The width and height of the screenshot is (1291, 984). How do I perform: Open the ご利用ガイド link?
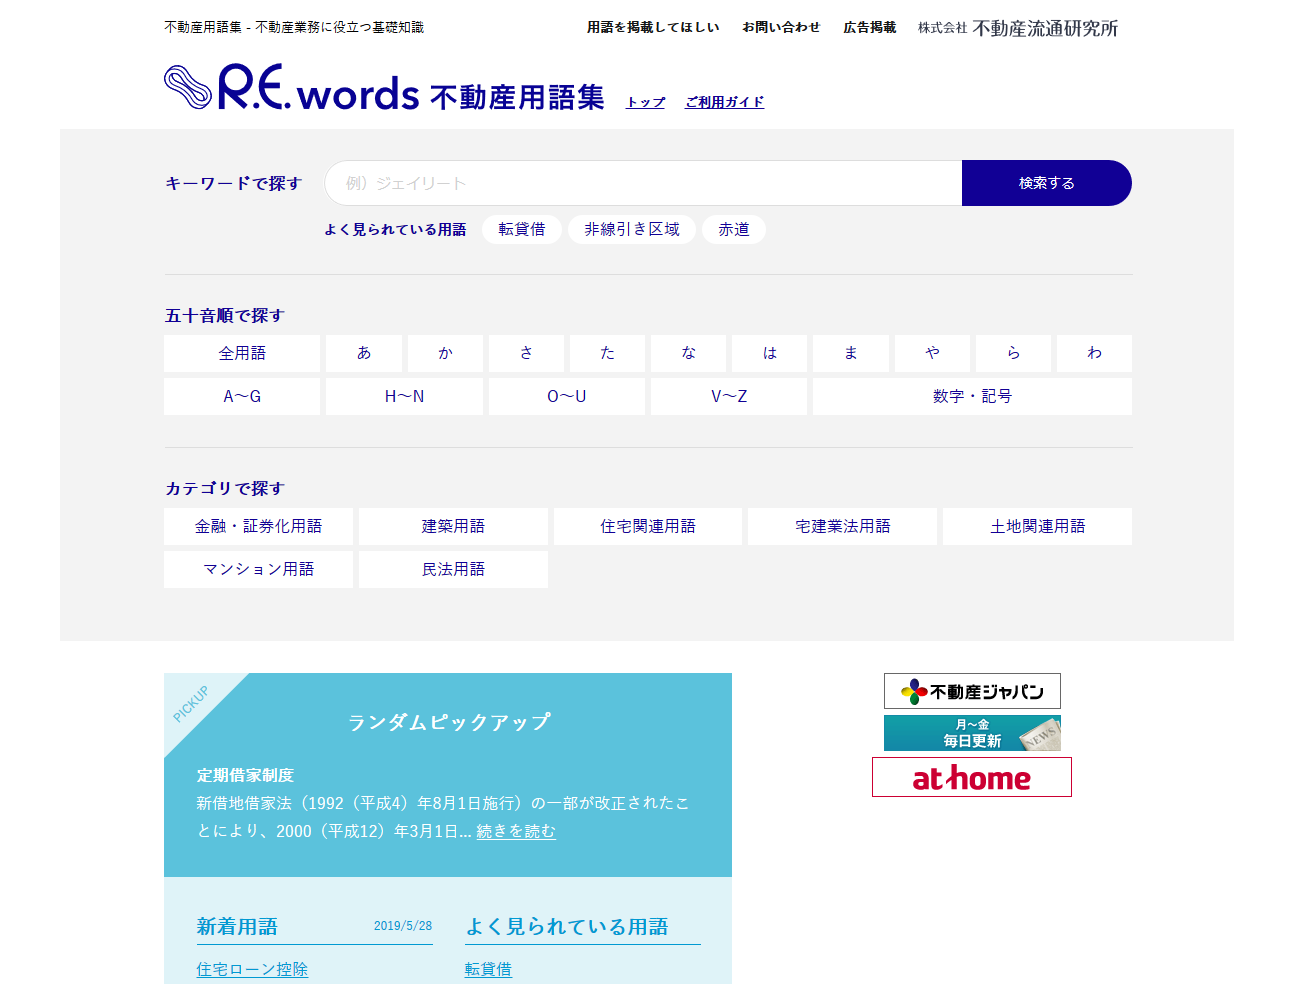tap(725, 102)
